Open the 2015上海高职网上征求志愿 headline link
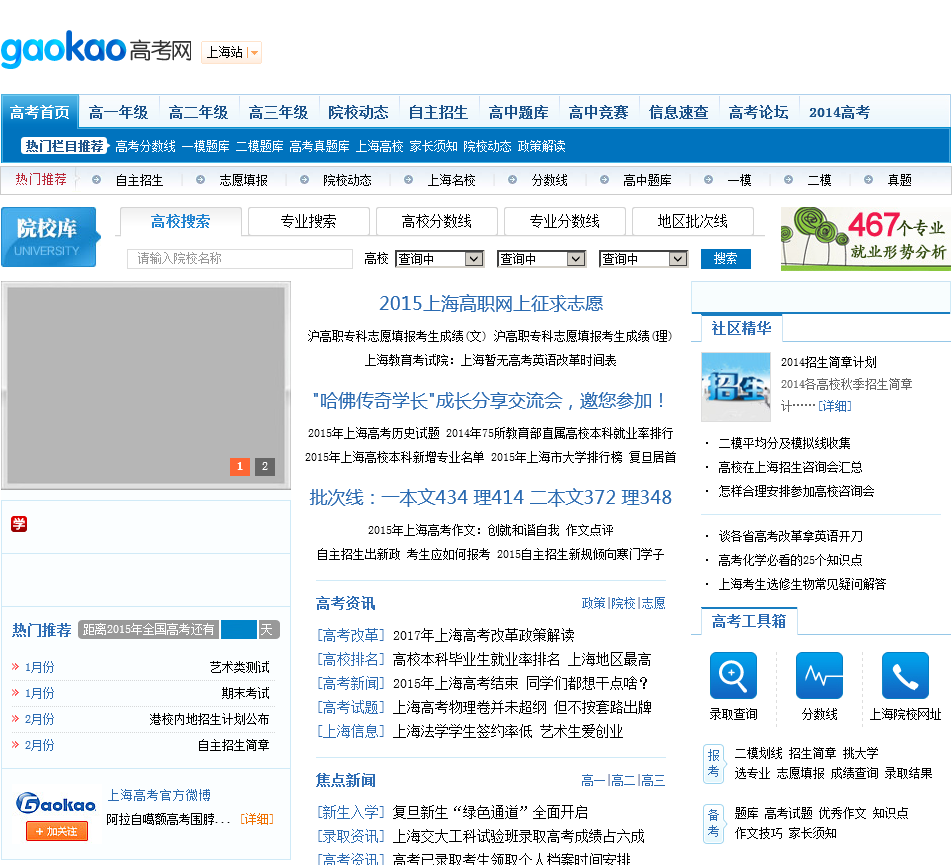 [x=491, y=304]
